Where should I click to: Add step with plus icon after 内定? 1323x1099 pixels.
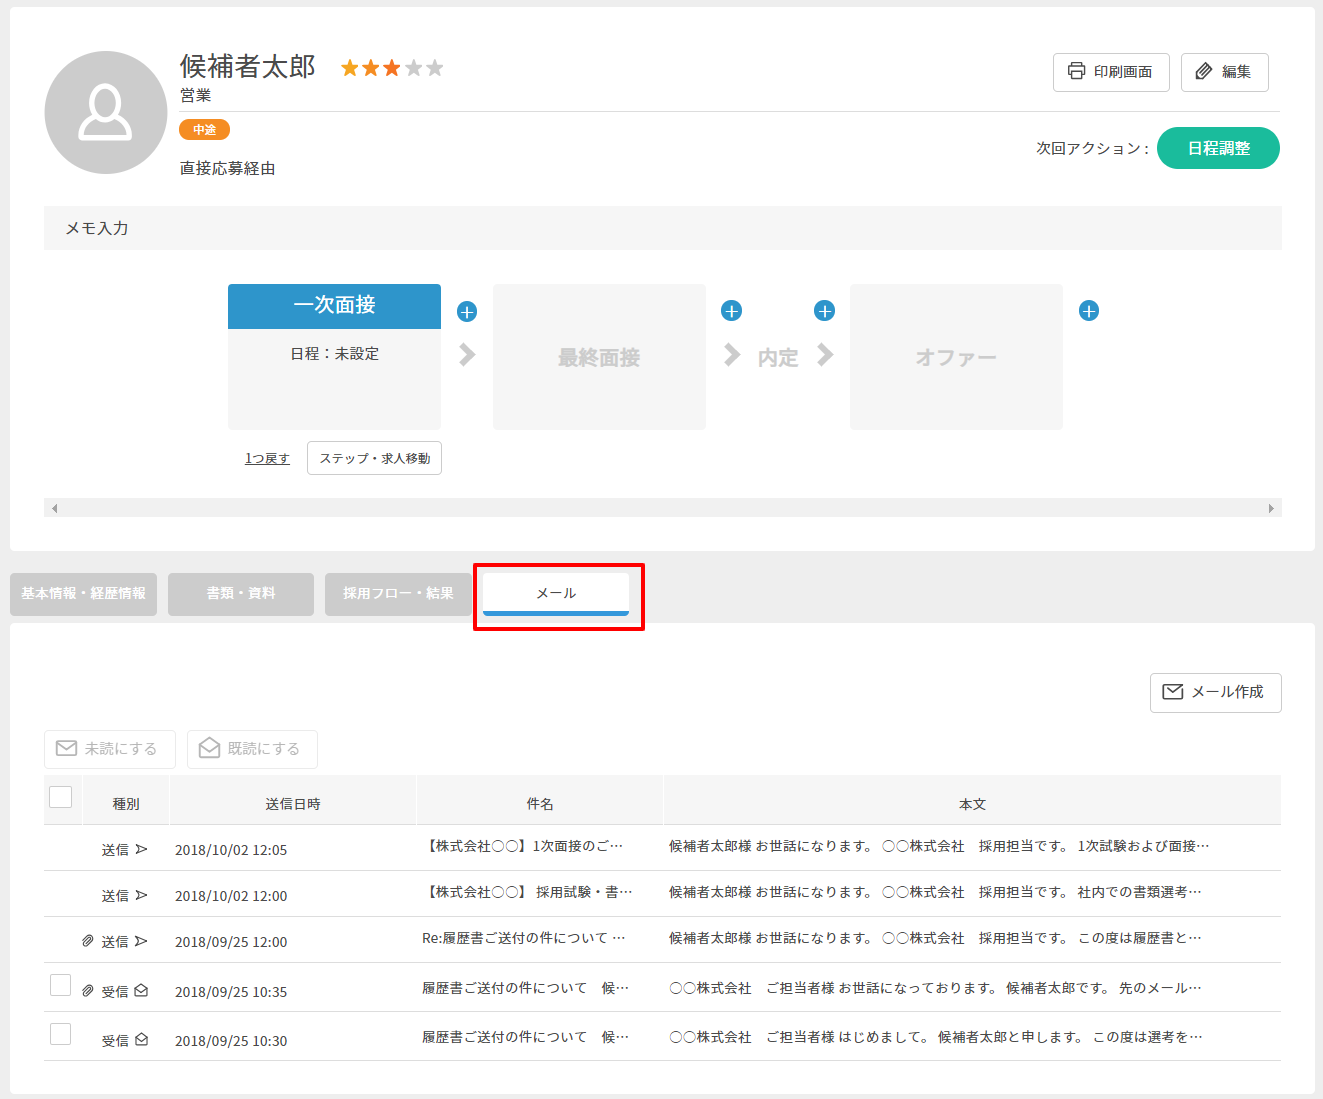(825, 311)
